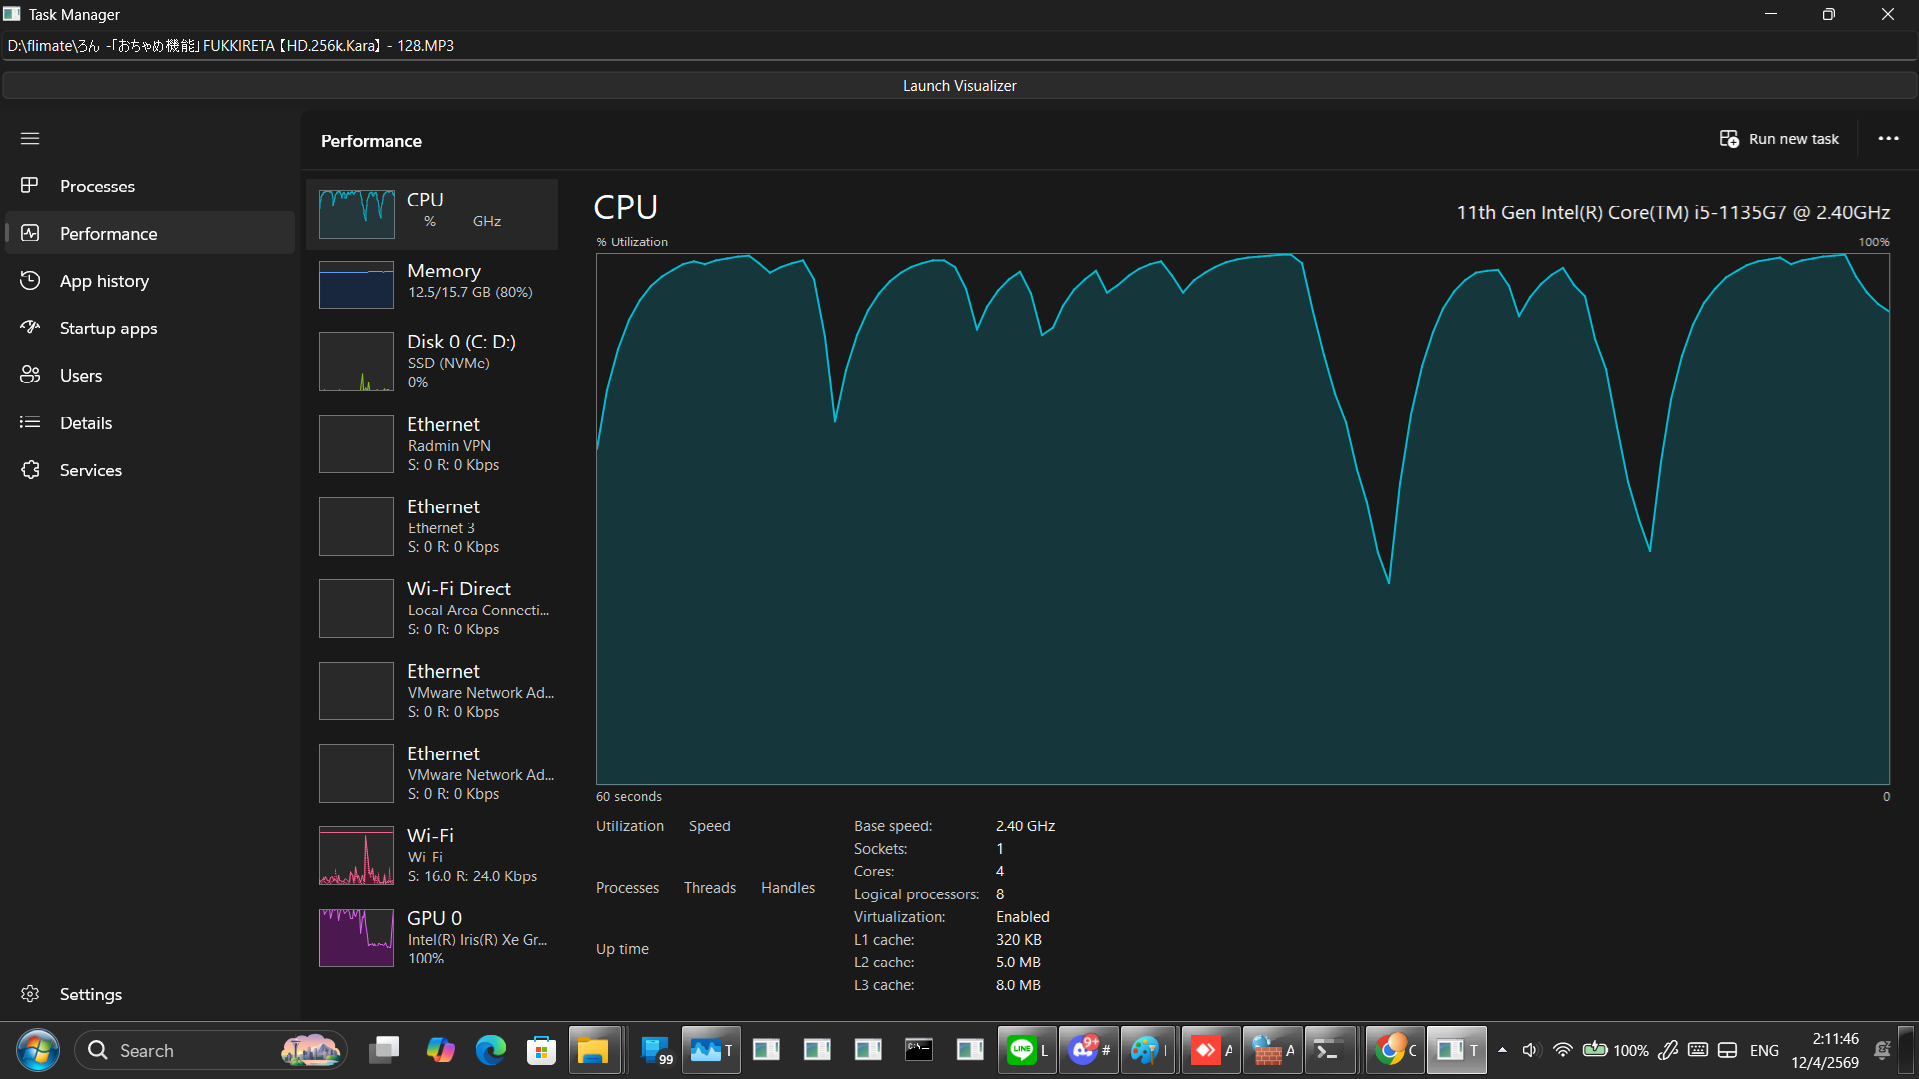Open Startup apps gauge icon

coord(30,327)
